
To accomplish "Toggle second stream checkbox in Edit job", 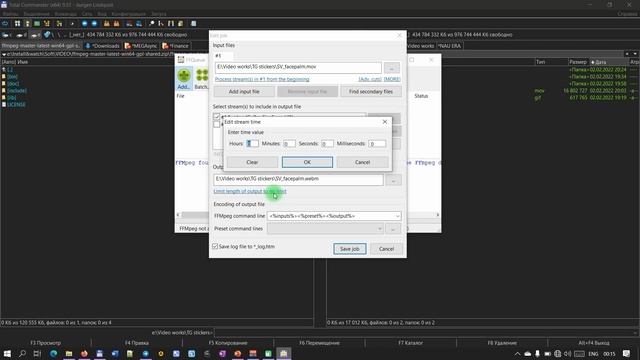I will point(217,124).
